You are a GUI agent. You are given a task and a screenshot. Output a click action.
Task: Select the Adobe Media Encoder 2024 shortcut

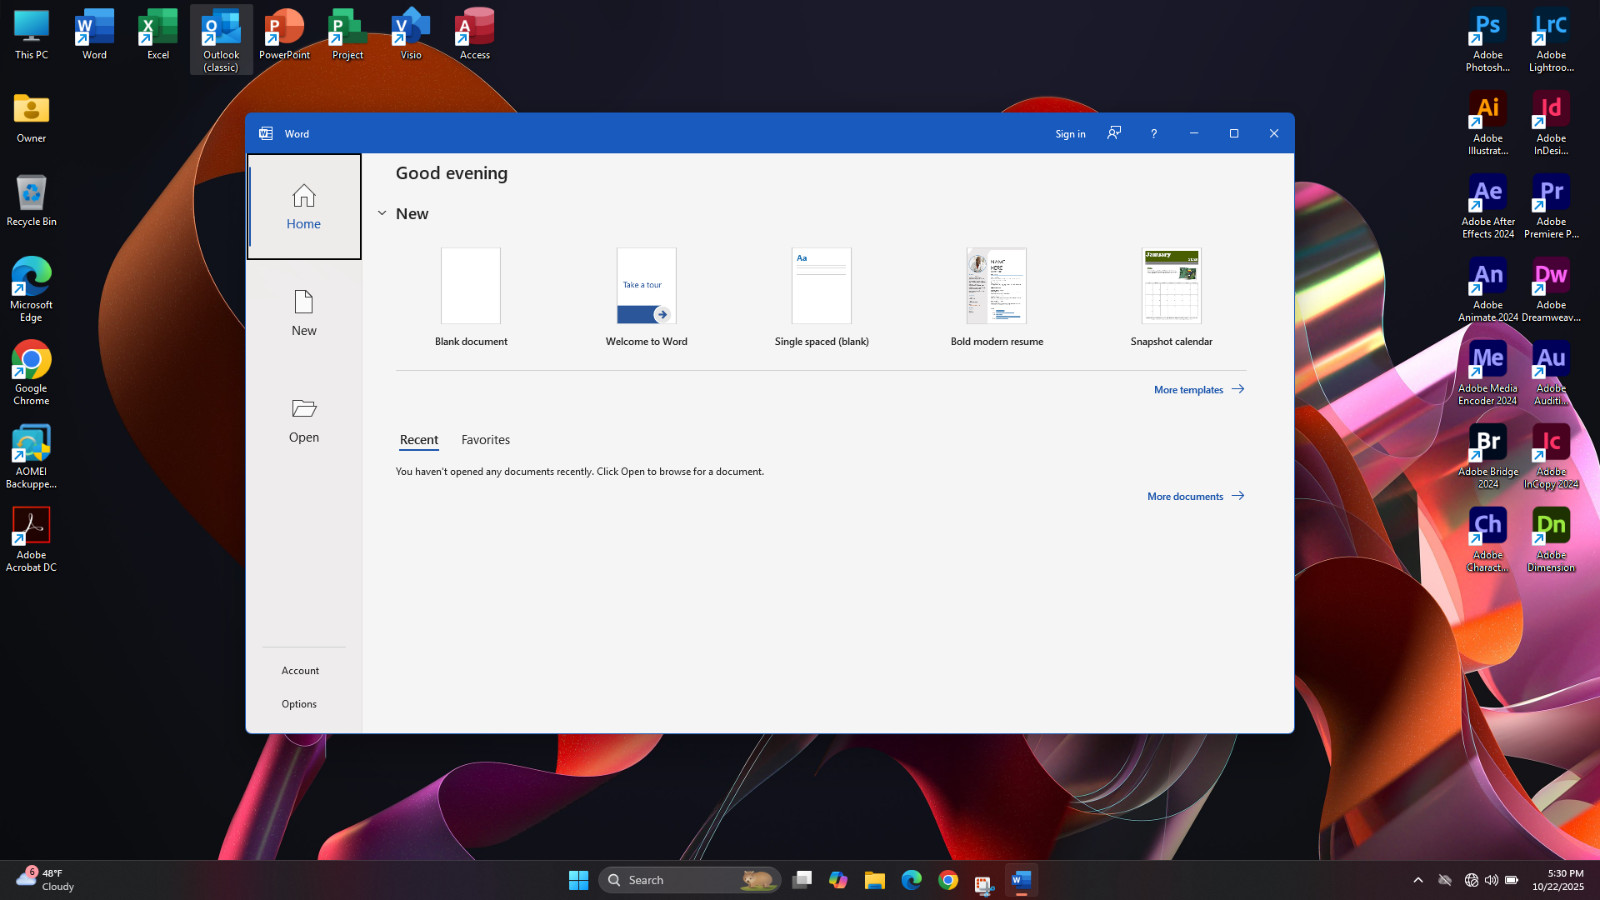[1488, 373]
